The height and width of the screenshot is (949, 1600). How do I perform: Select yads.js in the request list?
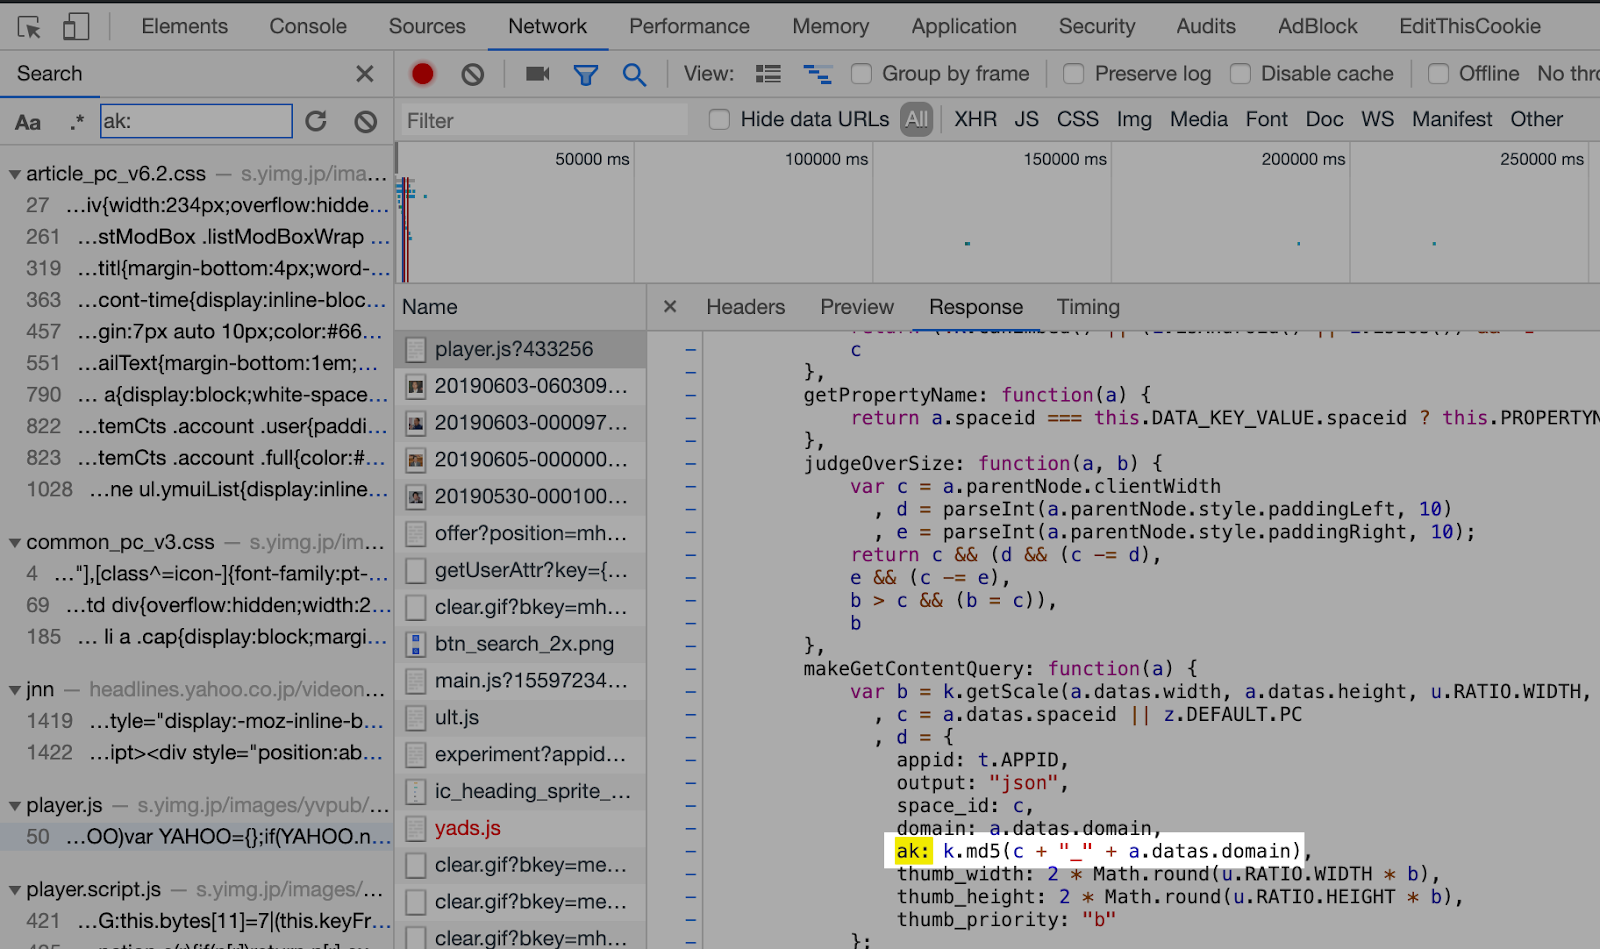[x=467, y=828]
